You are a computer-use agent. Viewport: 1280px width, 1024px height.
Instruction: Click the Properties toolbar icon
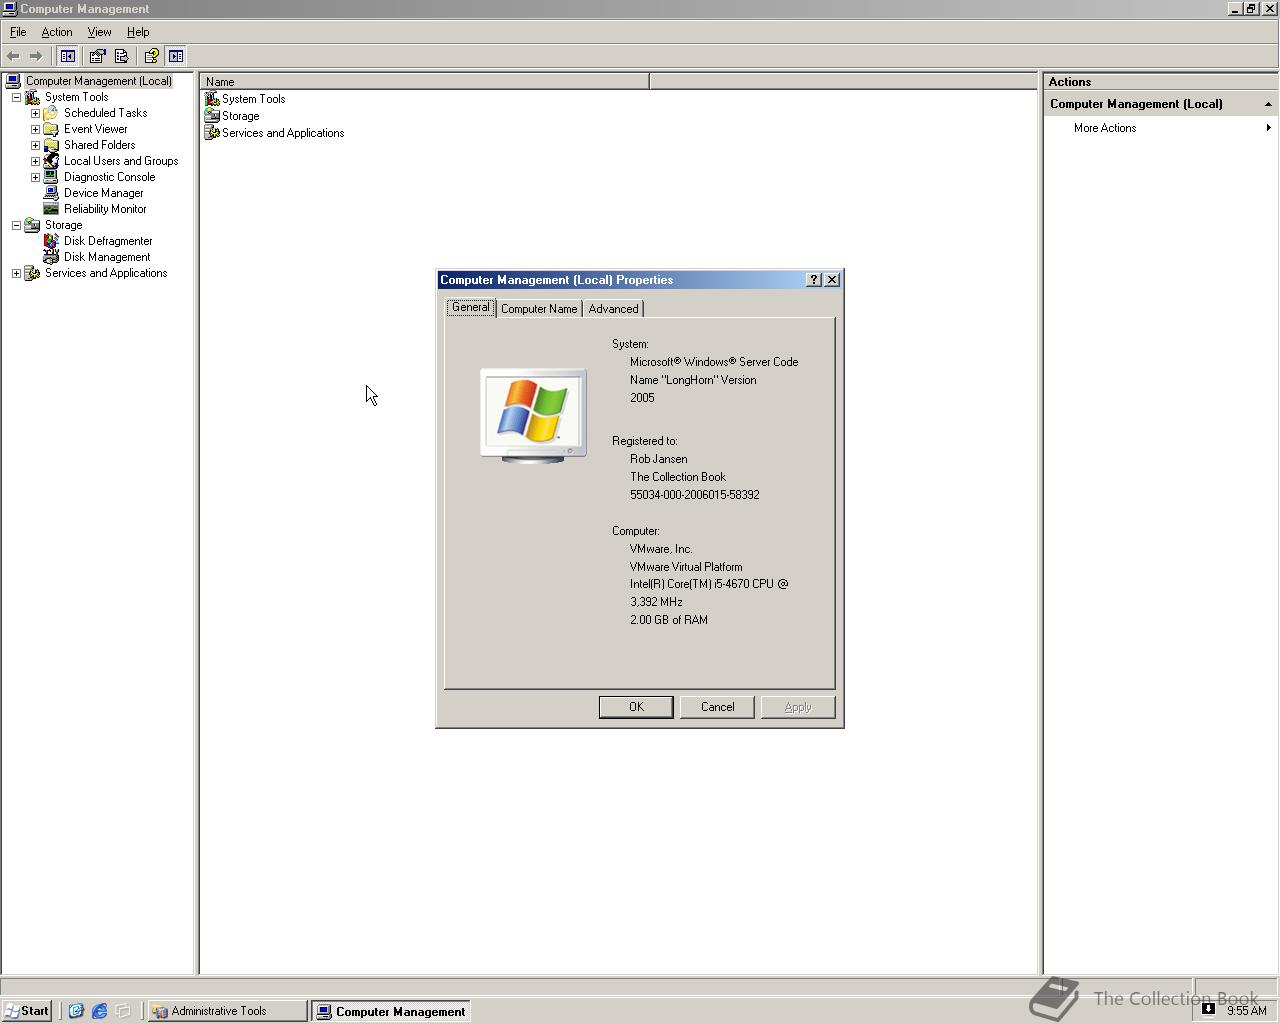click(97, 56)
